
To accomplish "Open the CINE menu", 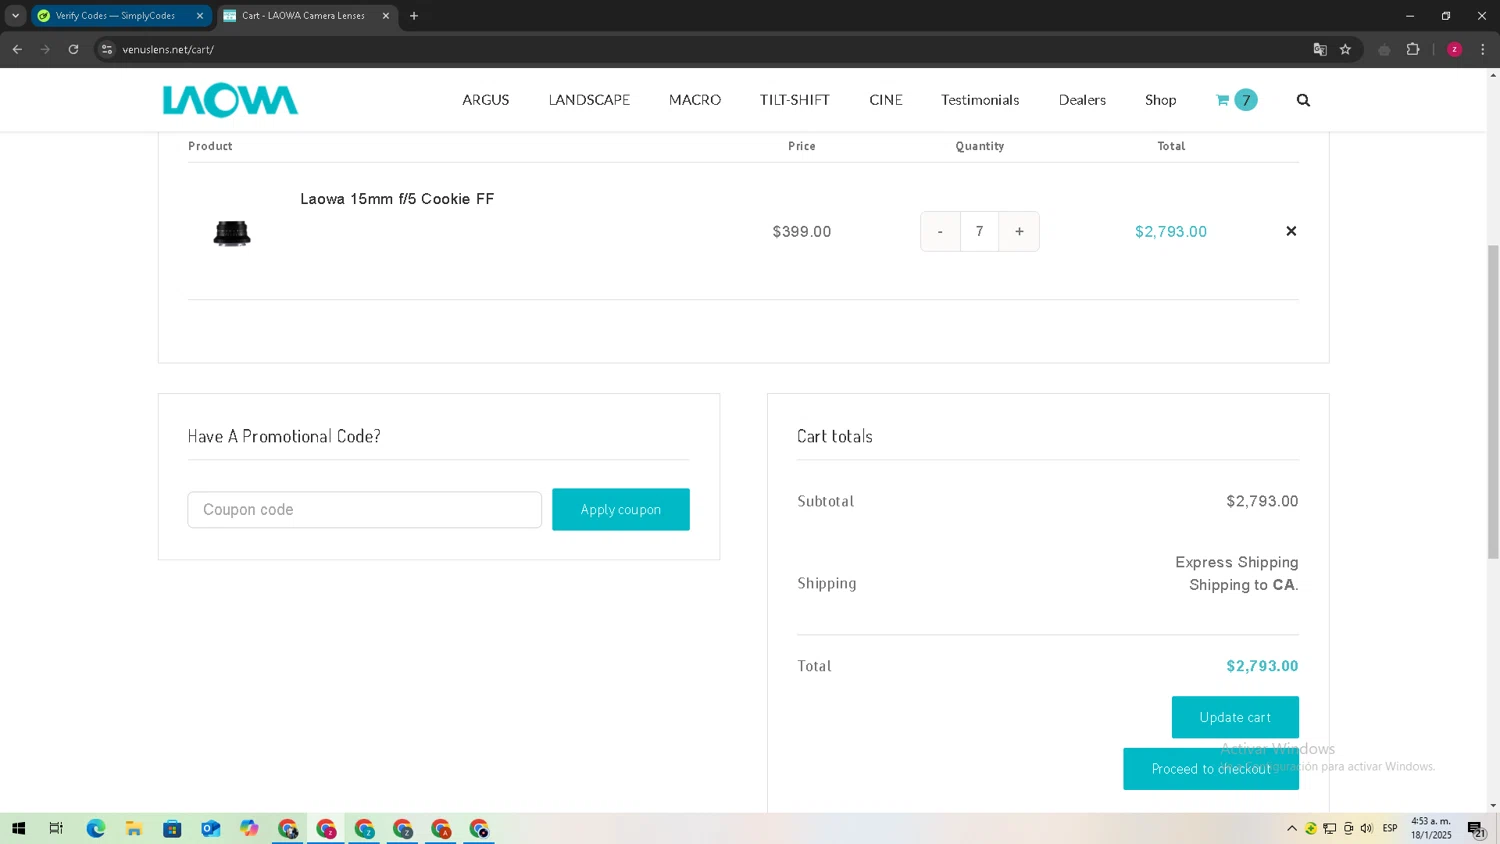I will pyautogui.click(x=886, y=100).
